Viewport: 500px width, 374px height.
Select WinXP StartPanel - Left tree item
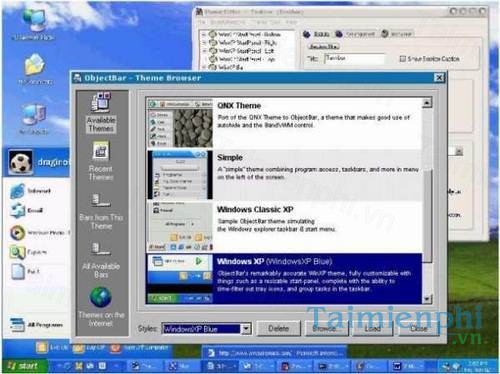point(246,51)
